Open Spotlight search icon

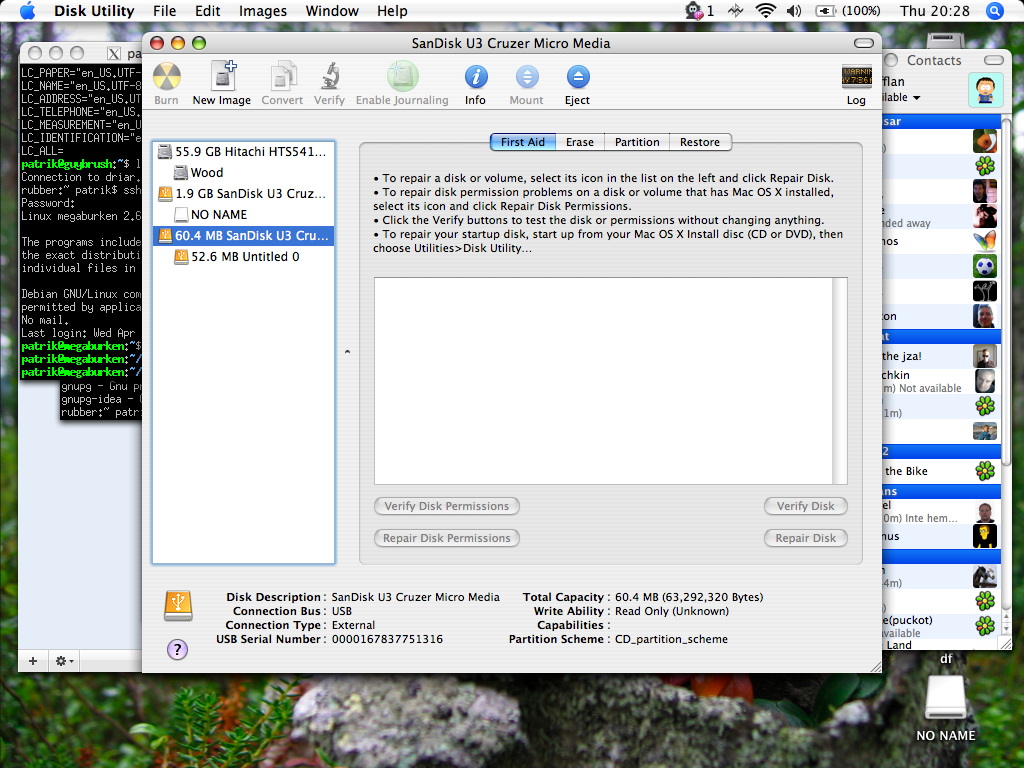click(995, 11)
